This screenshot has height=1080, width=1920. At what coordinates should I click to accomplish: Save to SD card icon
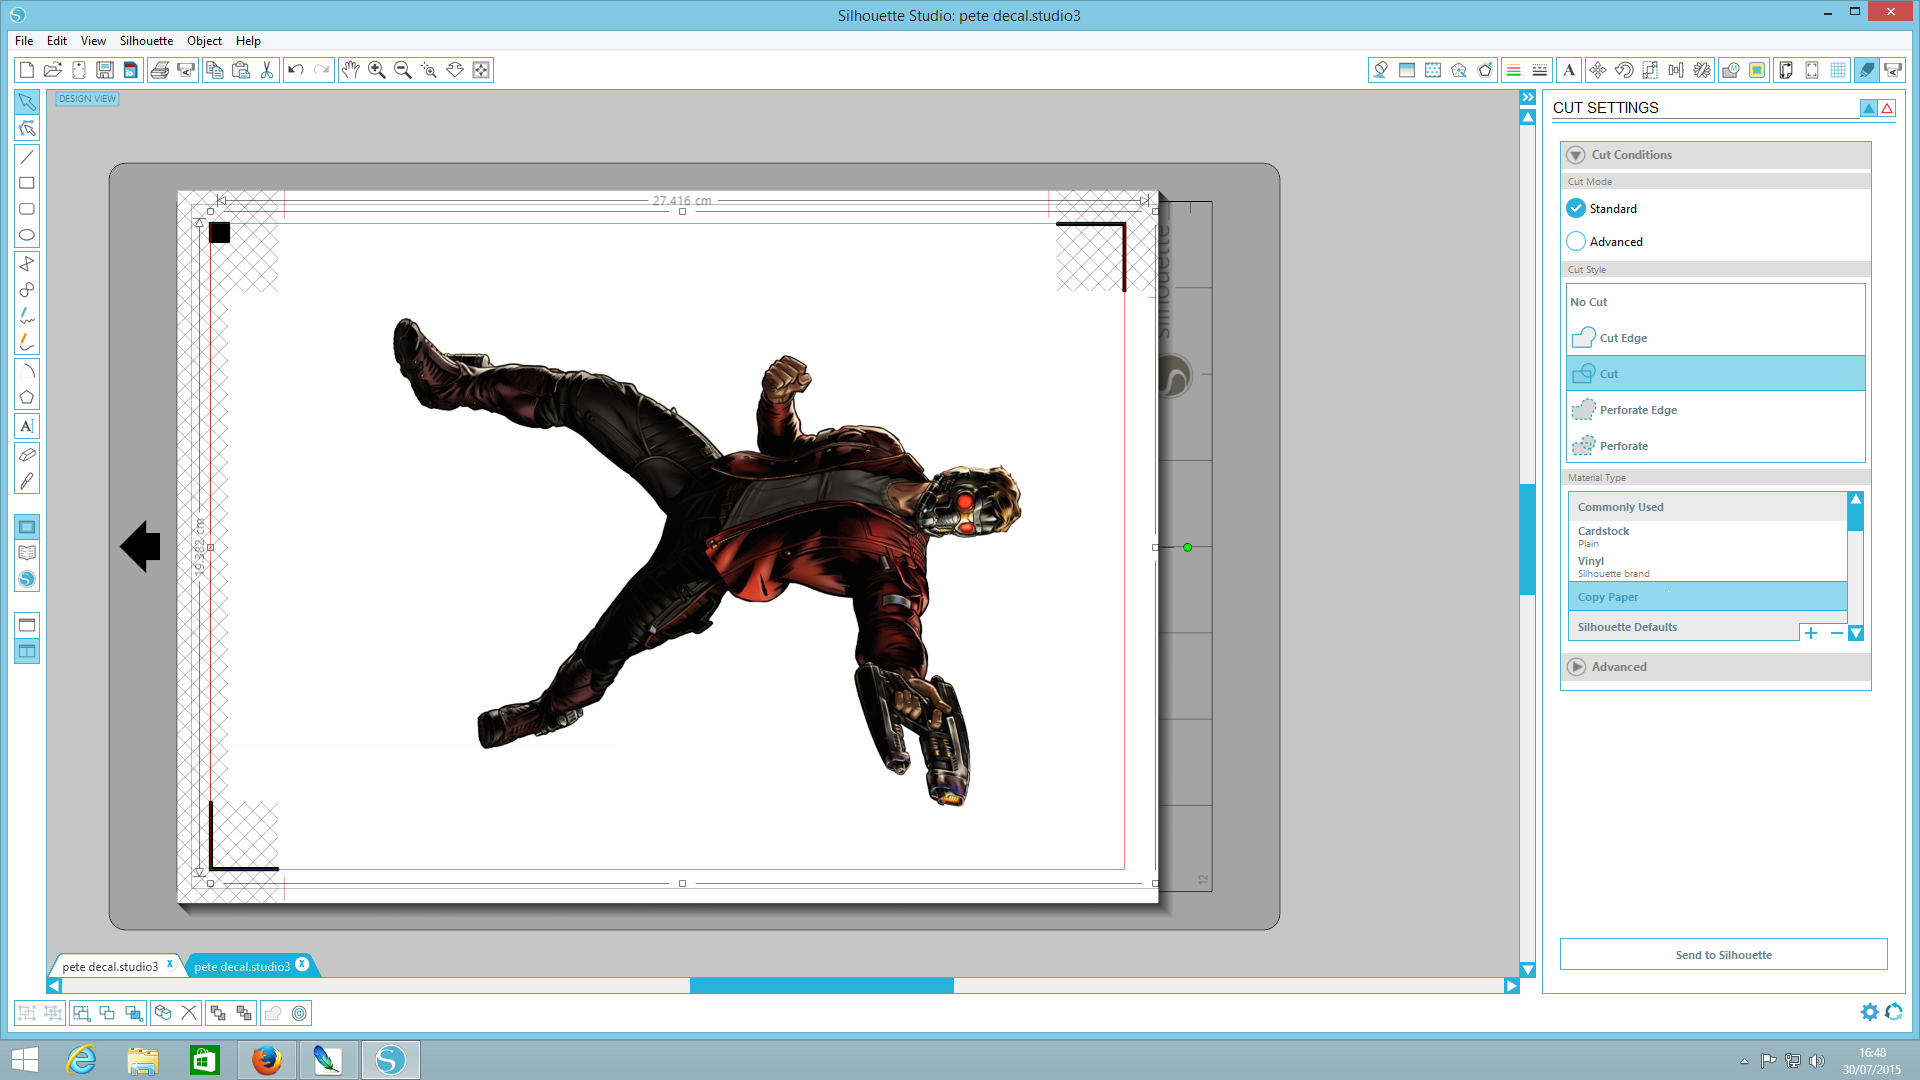131,70
